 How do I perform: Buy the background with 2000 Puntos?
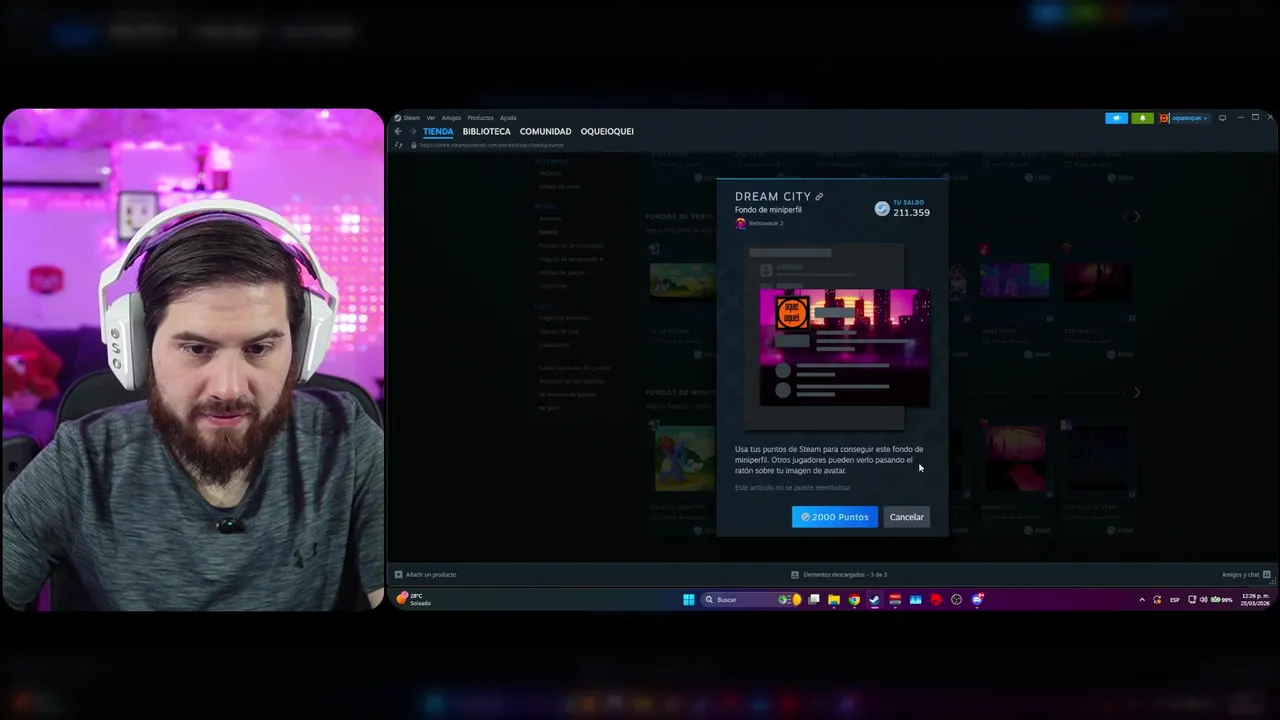pyautogui.click(x=835, y=517)
